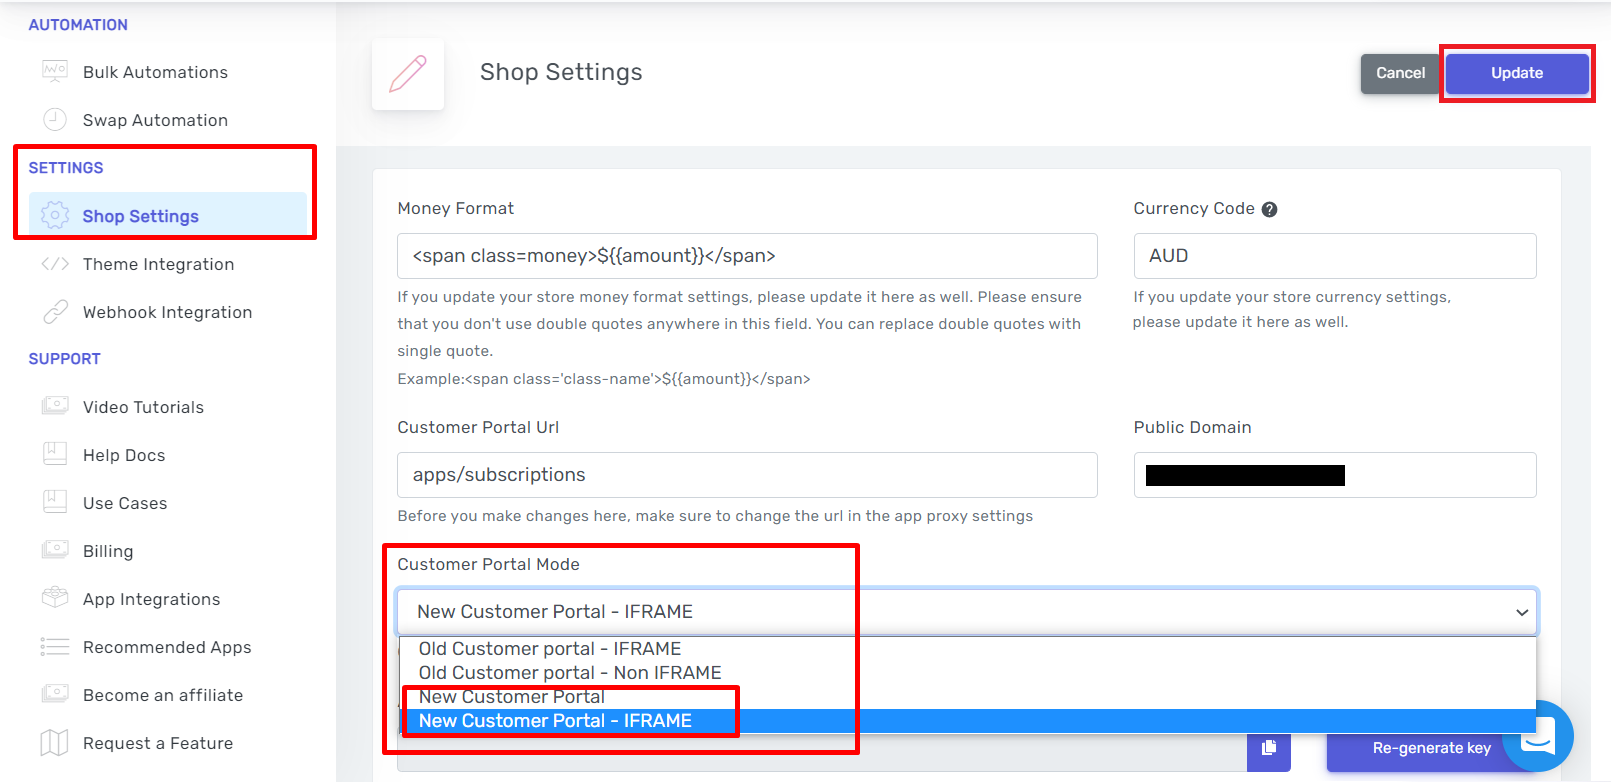Select Become an affiliate
The width and height of the screenshot is (1611, 782).
tap(165, 695)
